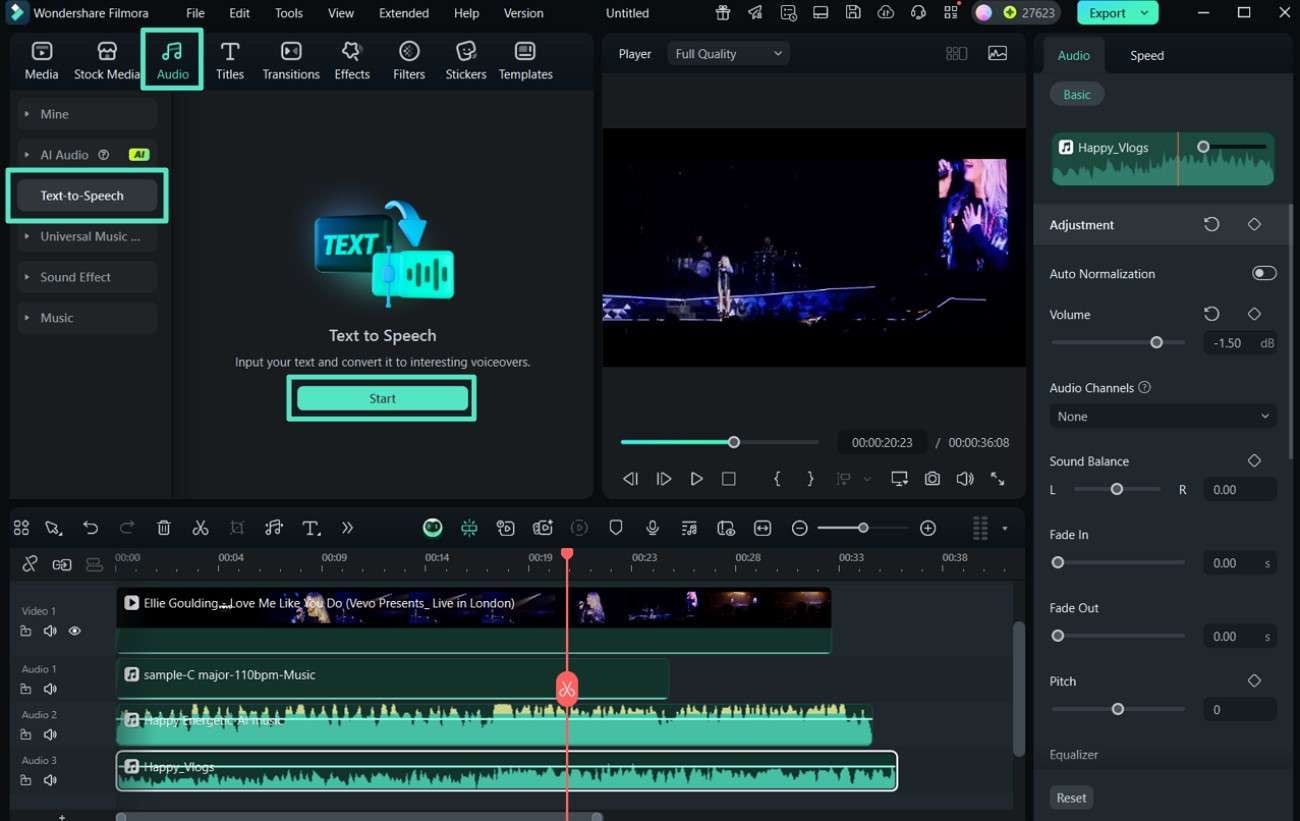Mute the Audio 3 track
This screenshot has height=821, width=1300.
[50, 780]
